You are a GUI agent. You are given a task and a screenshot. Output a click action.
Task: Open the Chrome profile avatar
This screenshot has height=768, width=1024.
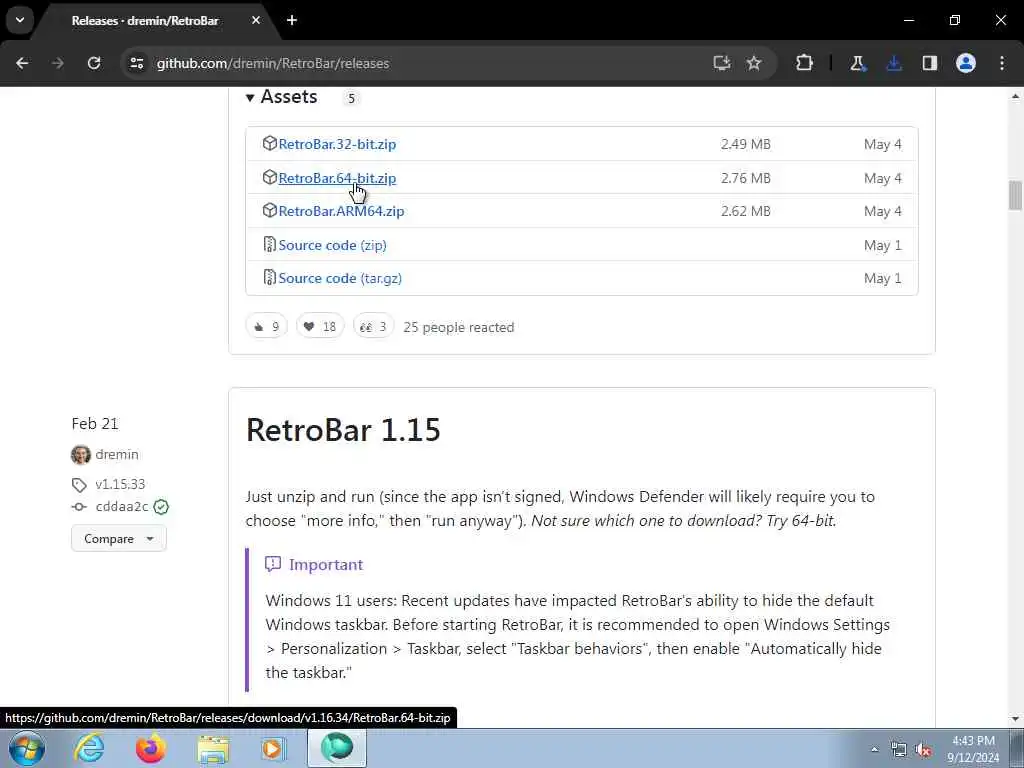(x=966, y=63)
